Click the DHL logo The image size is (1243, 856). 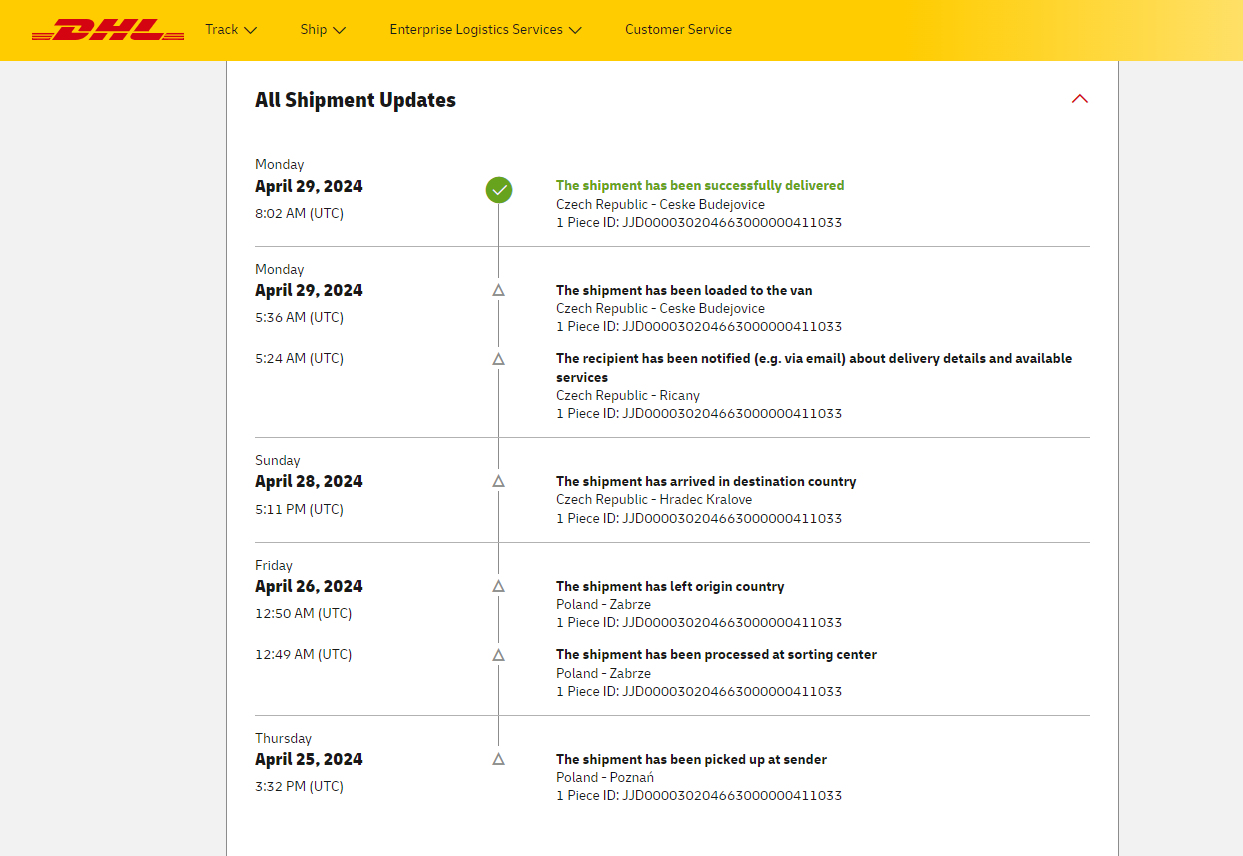(x=108, y=30)
